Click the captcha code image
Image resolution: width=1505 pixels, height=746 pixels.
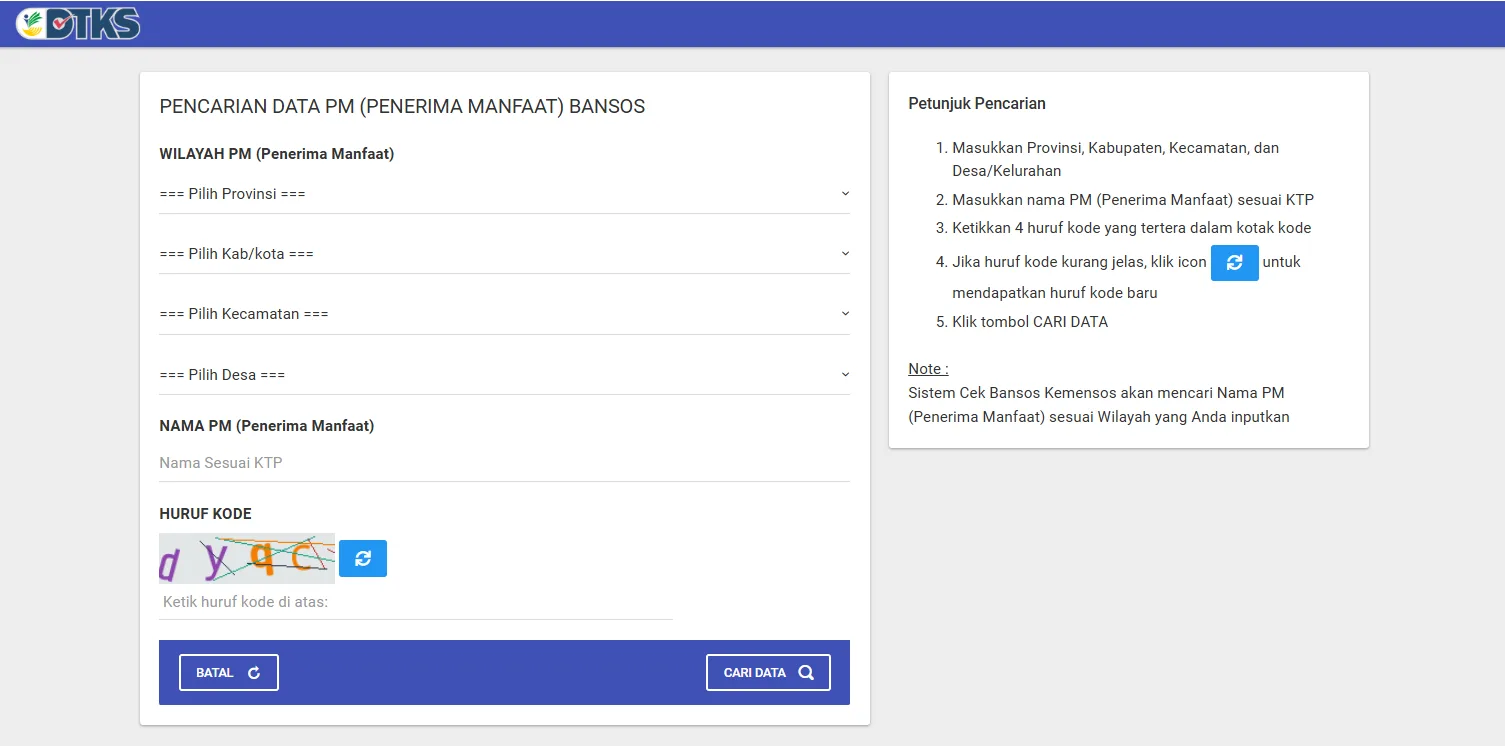[247, 558]
